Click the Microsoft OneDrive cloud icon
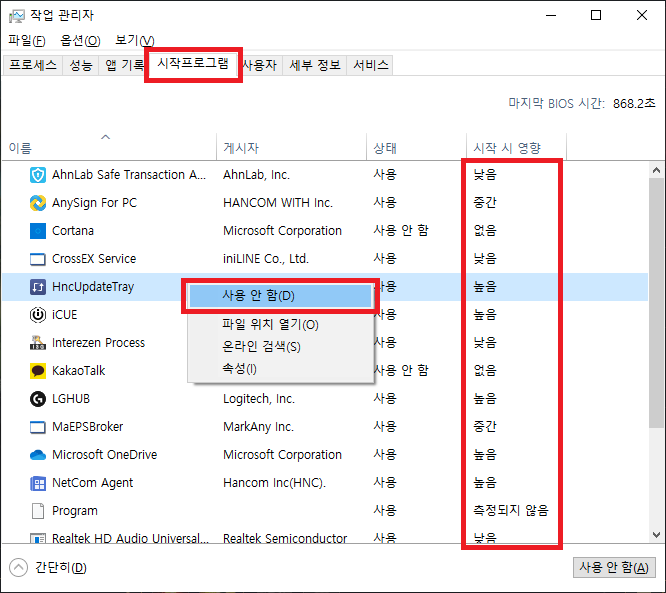 (38, 455)
